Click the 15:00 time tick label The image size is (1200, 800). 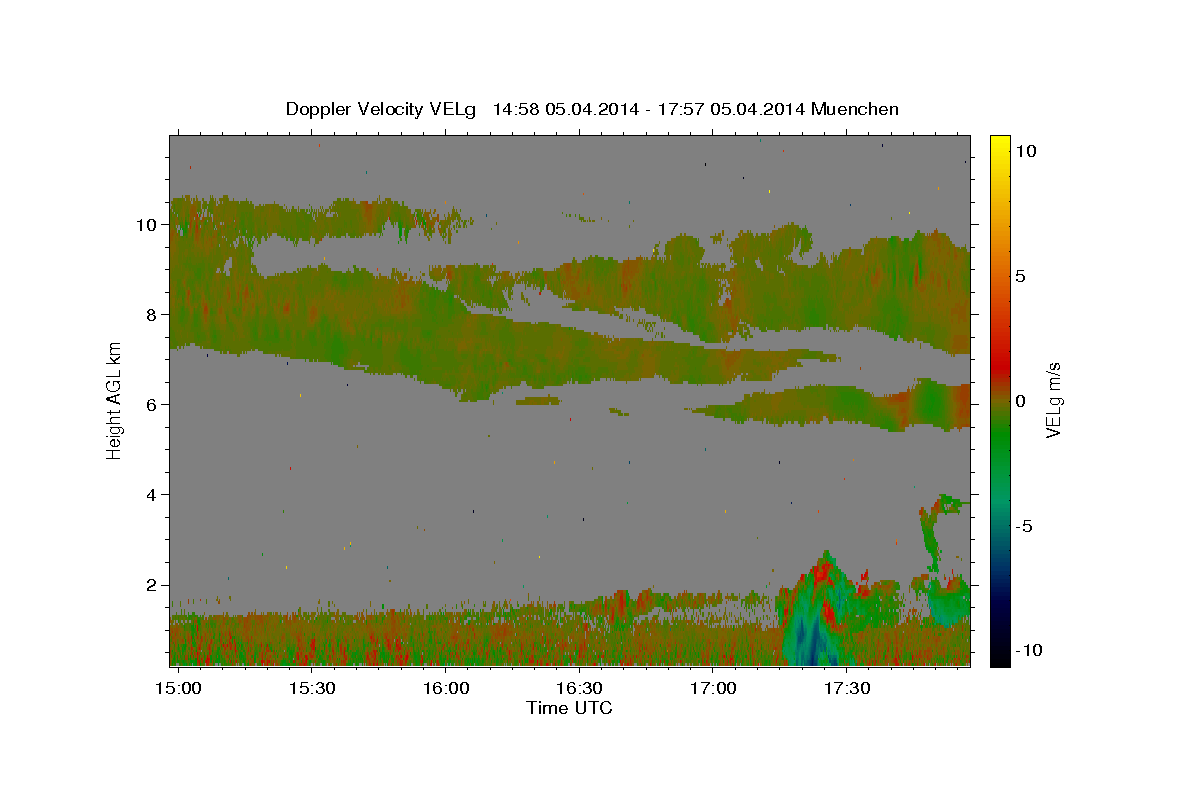(177, 689)
